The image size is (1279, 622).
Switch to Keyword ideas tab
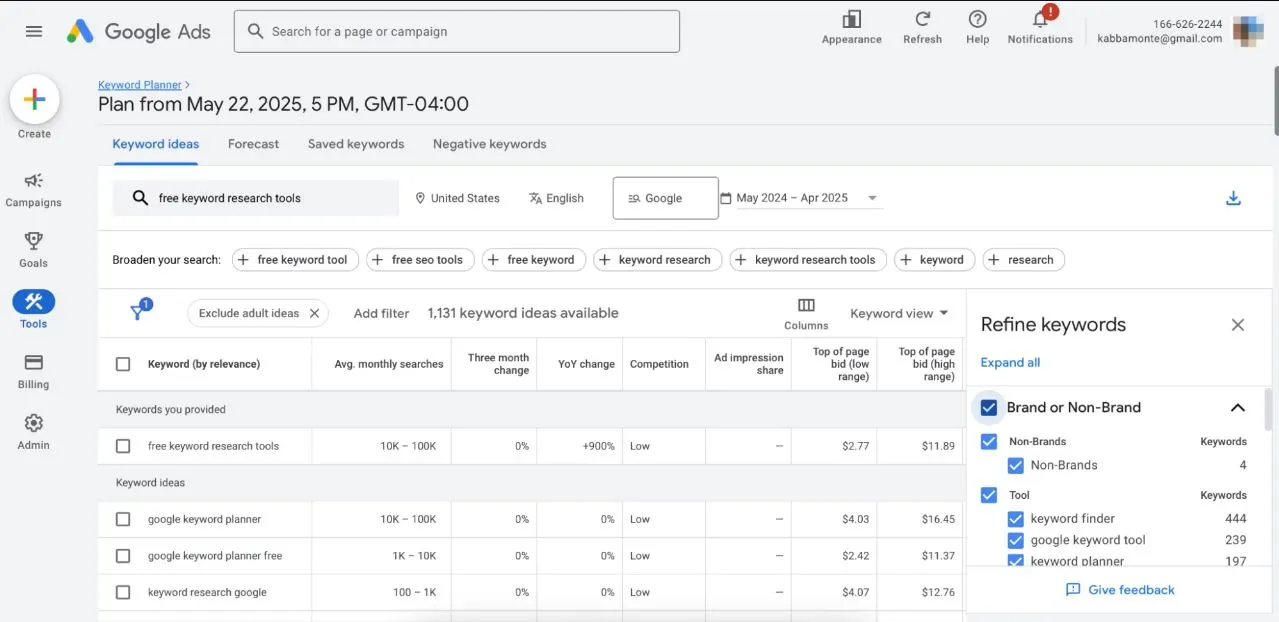(x=156, y=144)
